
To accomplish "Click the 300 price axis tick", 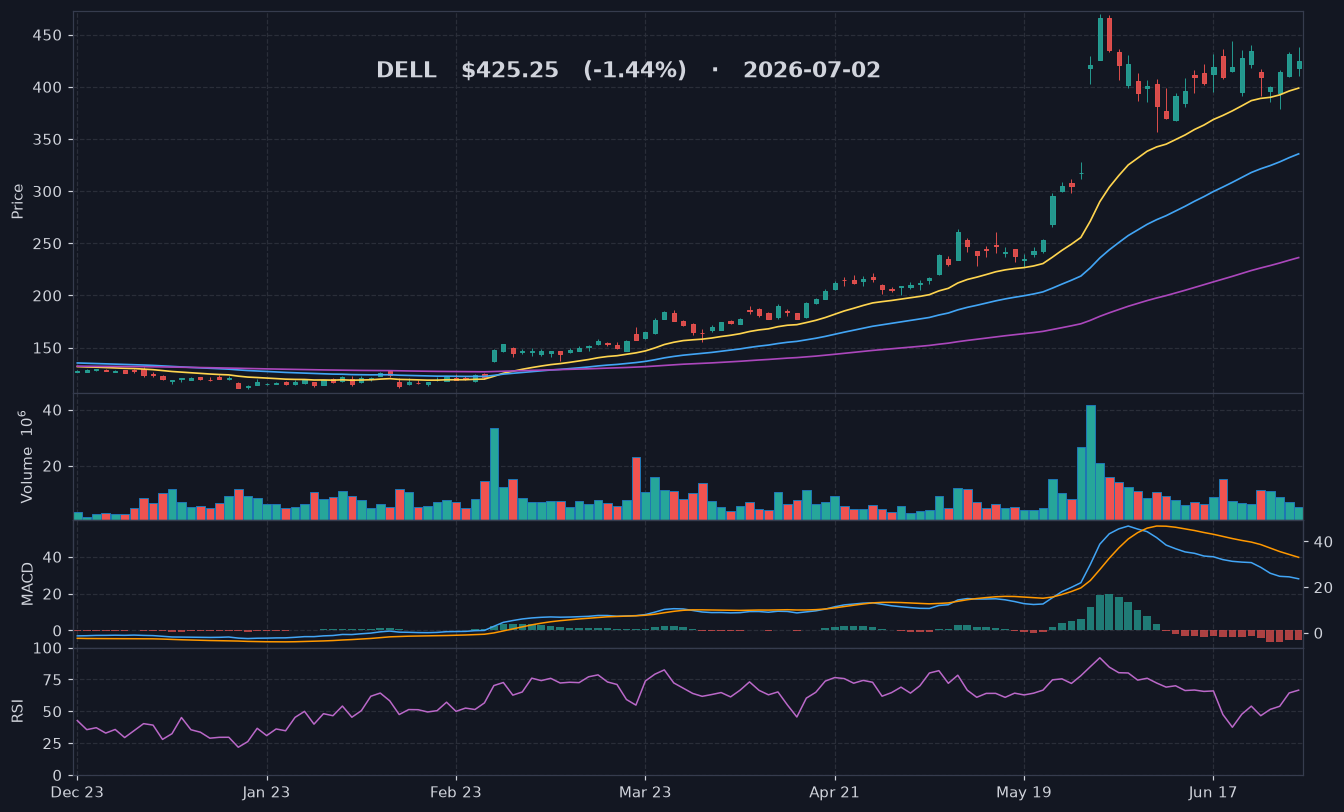I will pyautogui.click(x=48, y=192).
